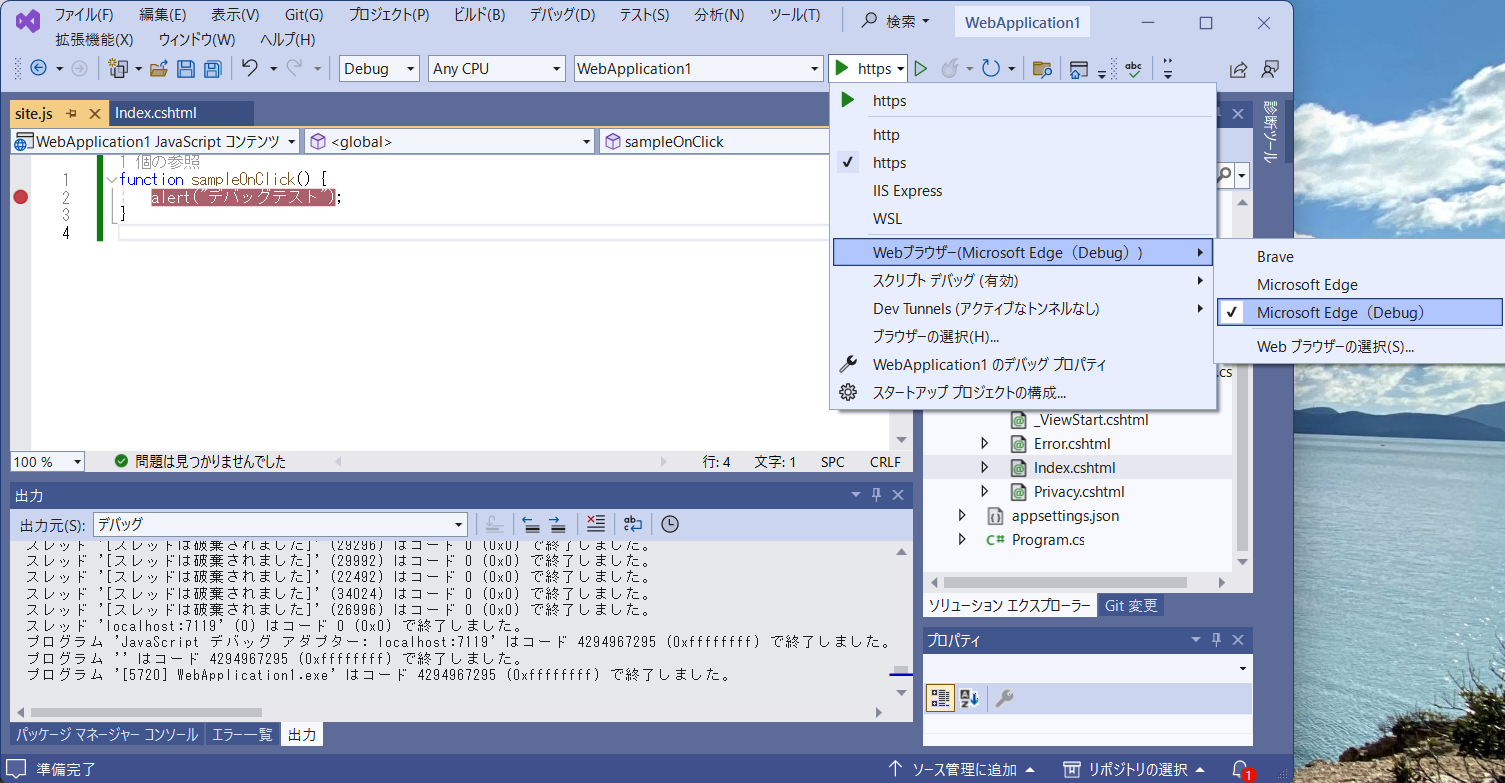Image resolution: width=1505 pixels, height=783 pixels.
Task: Pin the site.js tab
Action: [x=72, y=114]
